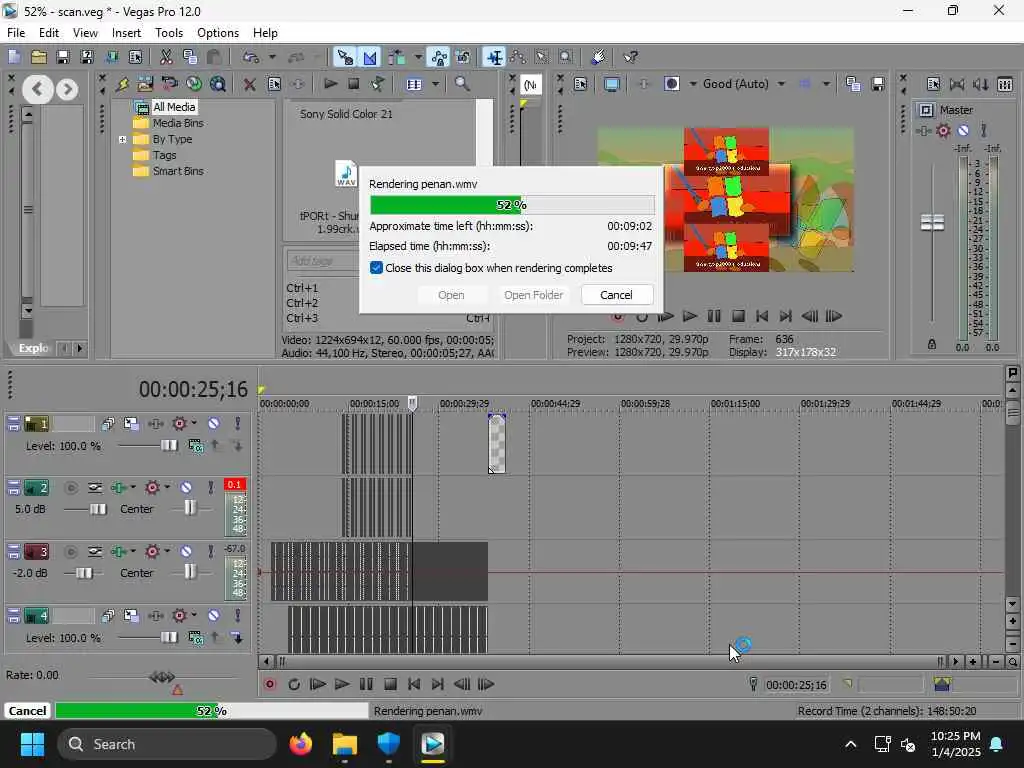Solo audio track 3

click(210, 552)
